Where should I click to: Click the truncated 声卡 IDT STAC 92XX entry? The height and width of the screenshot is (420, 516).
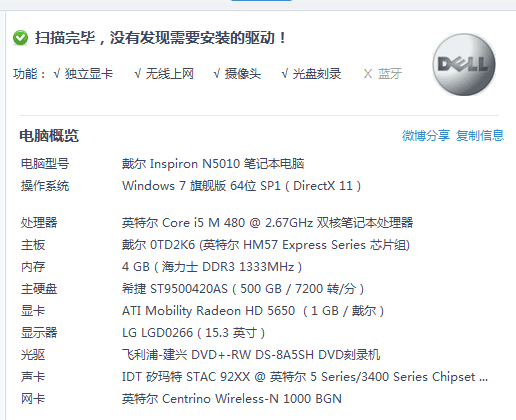(305, 377)
